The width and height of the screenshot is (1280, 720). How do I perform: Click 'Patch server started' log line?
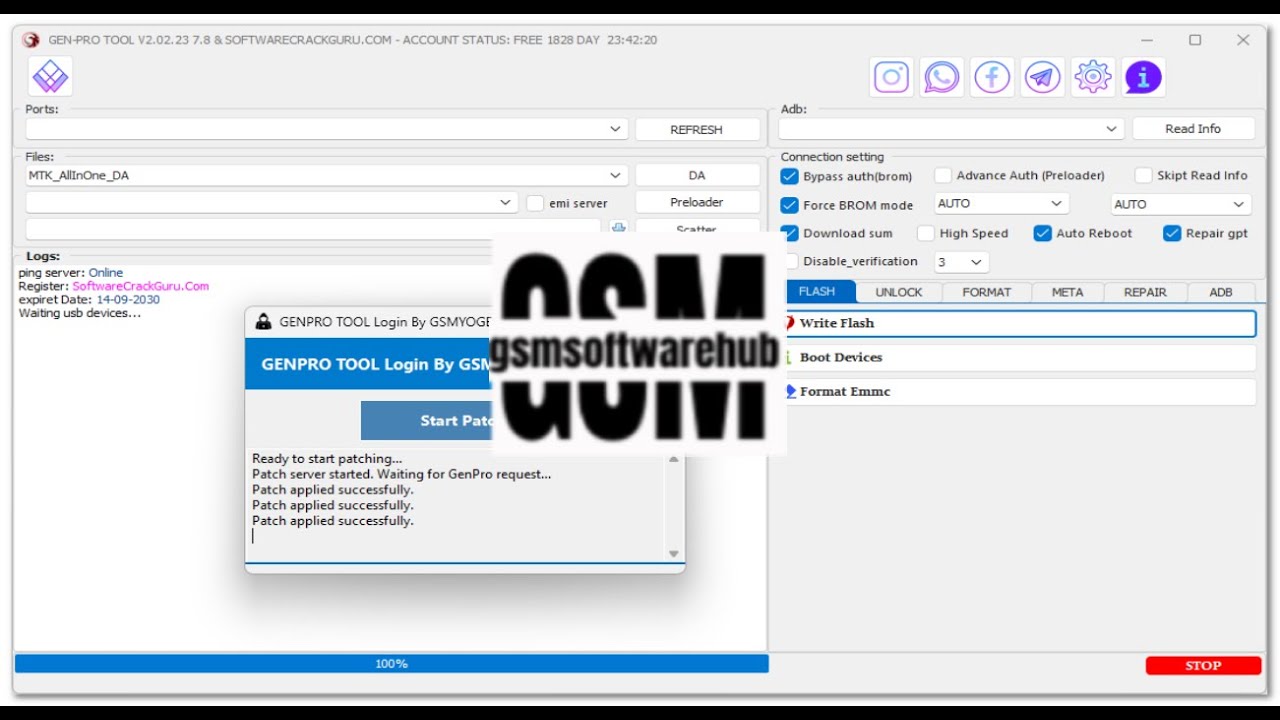click(x=401, y=474)
